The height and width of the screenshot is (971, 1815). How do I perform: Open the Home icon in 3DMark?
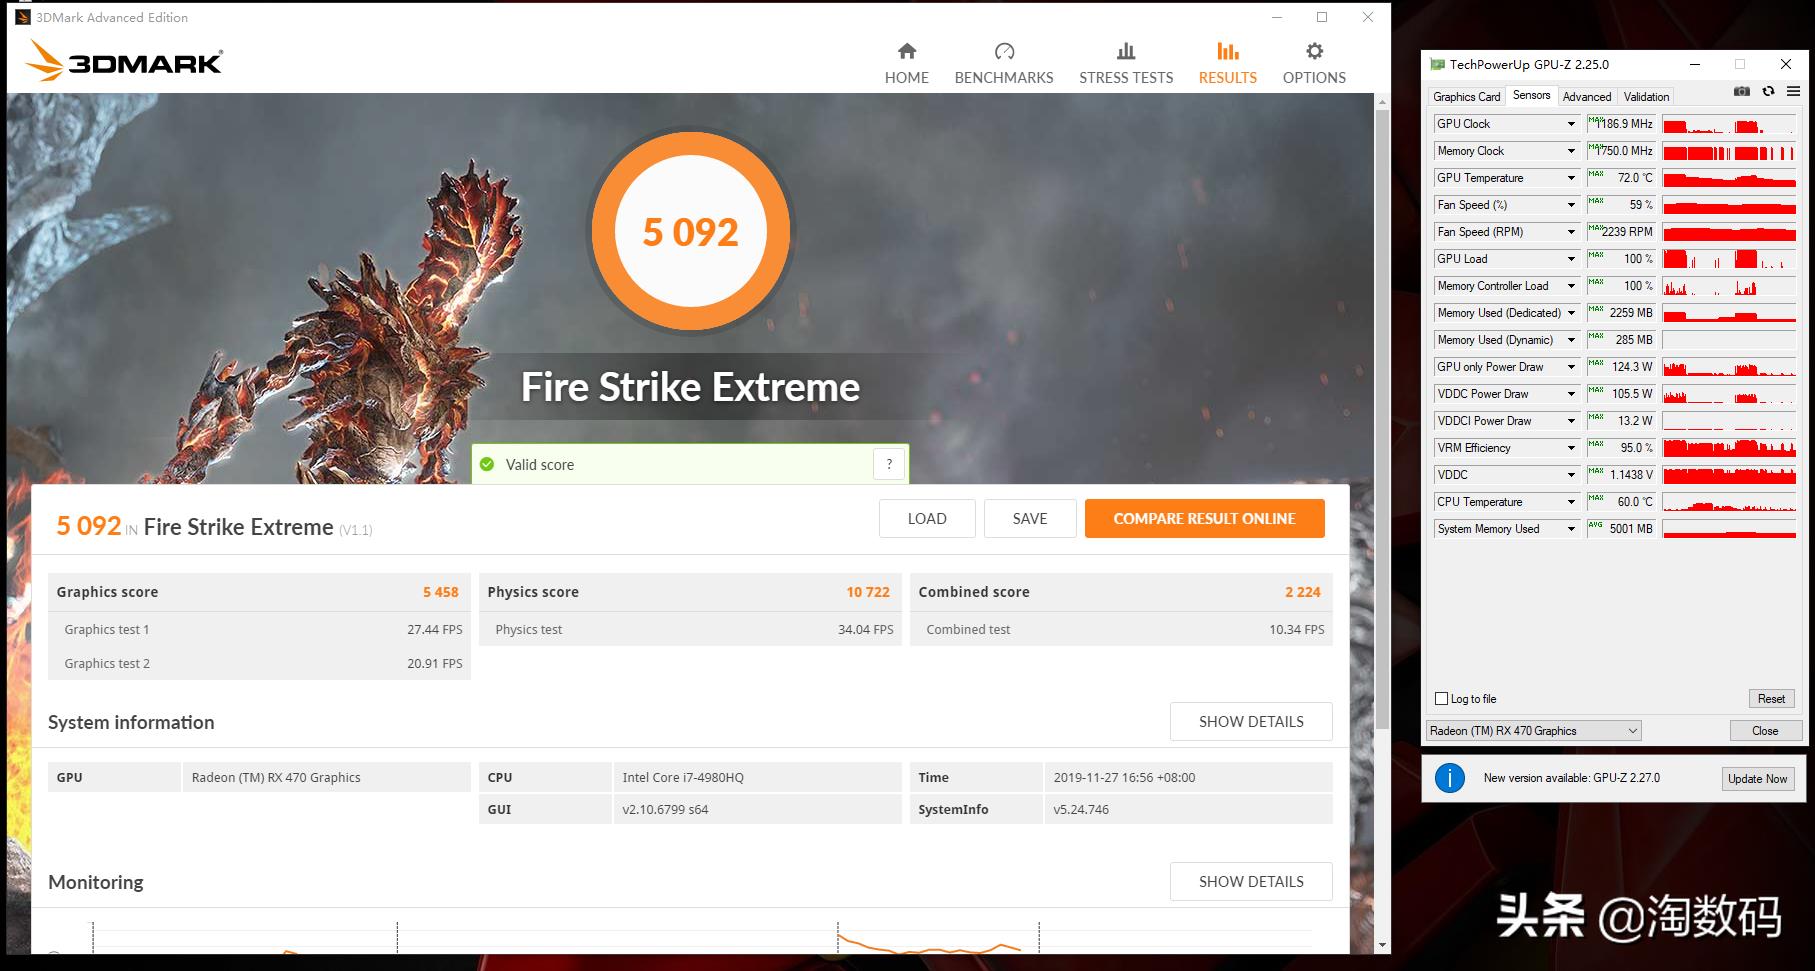click(906, 51)
